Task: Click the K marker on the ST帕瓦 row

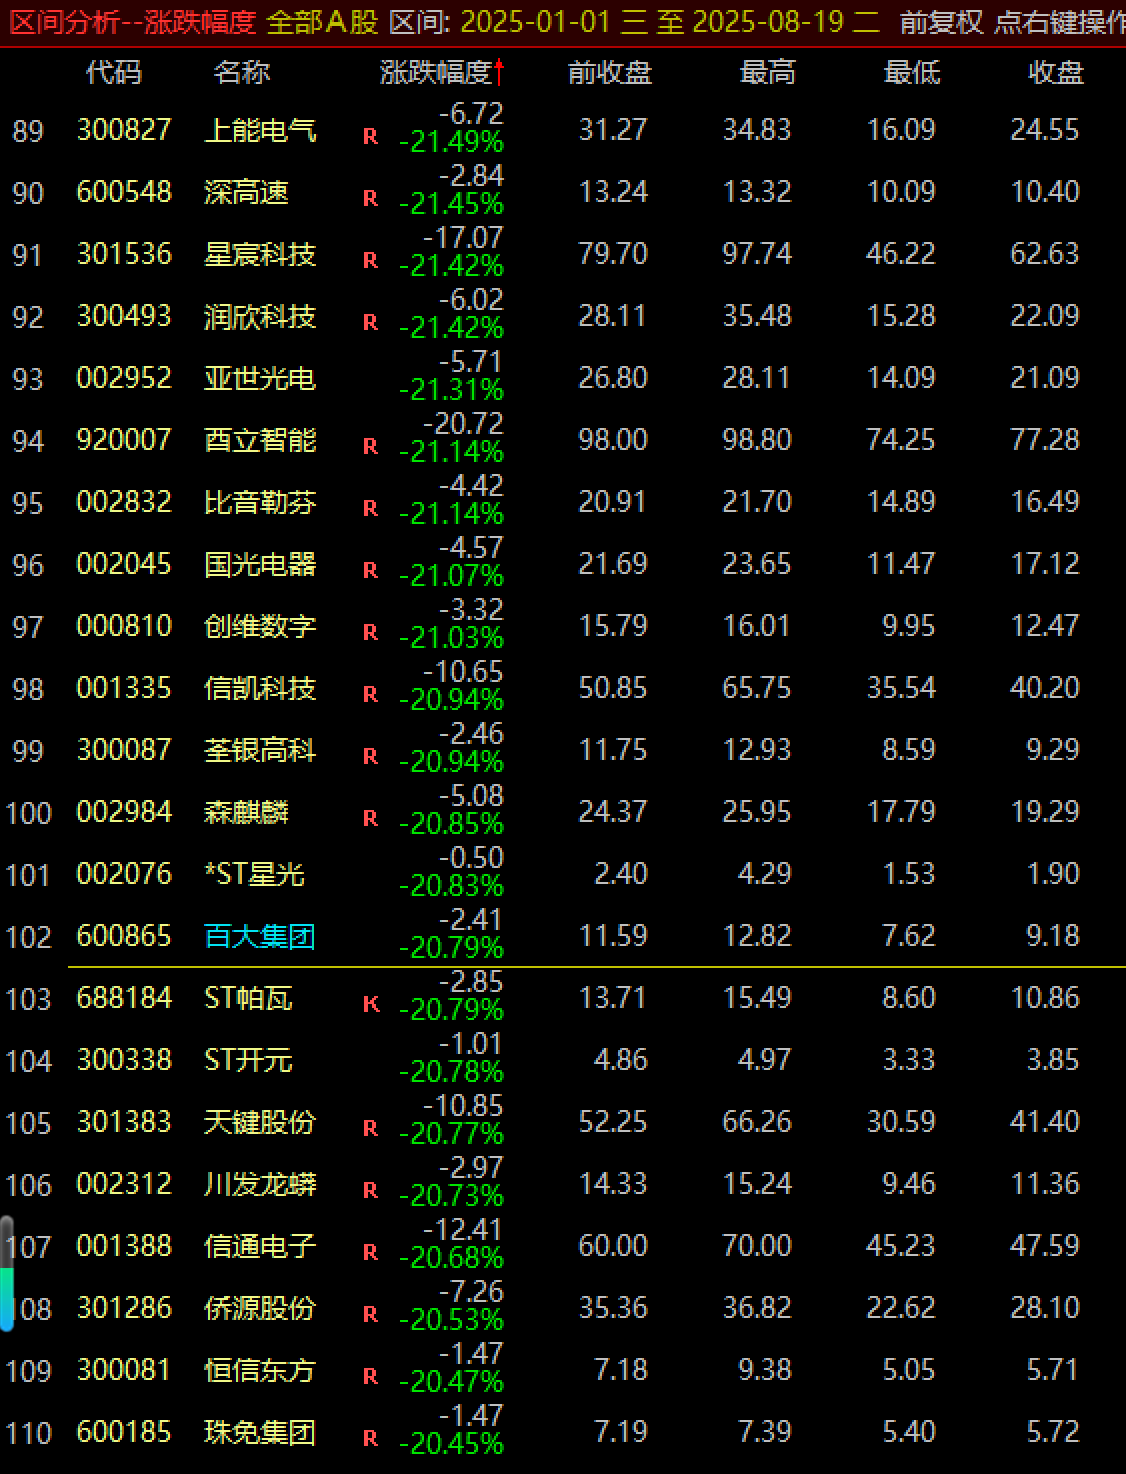Action: pyautogui.click(x=371, y=1004)
